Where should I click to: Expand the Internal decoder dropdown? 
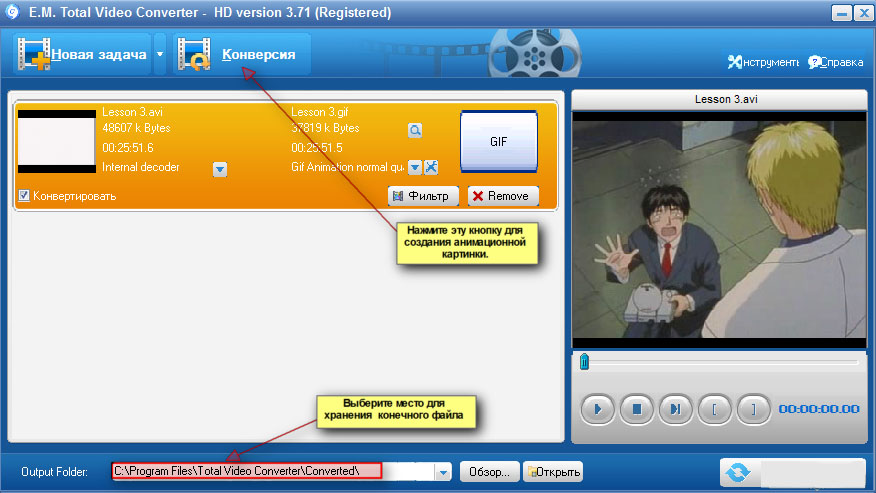[220, 169]
